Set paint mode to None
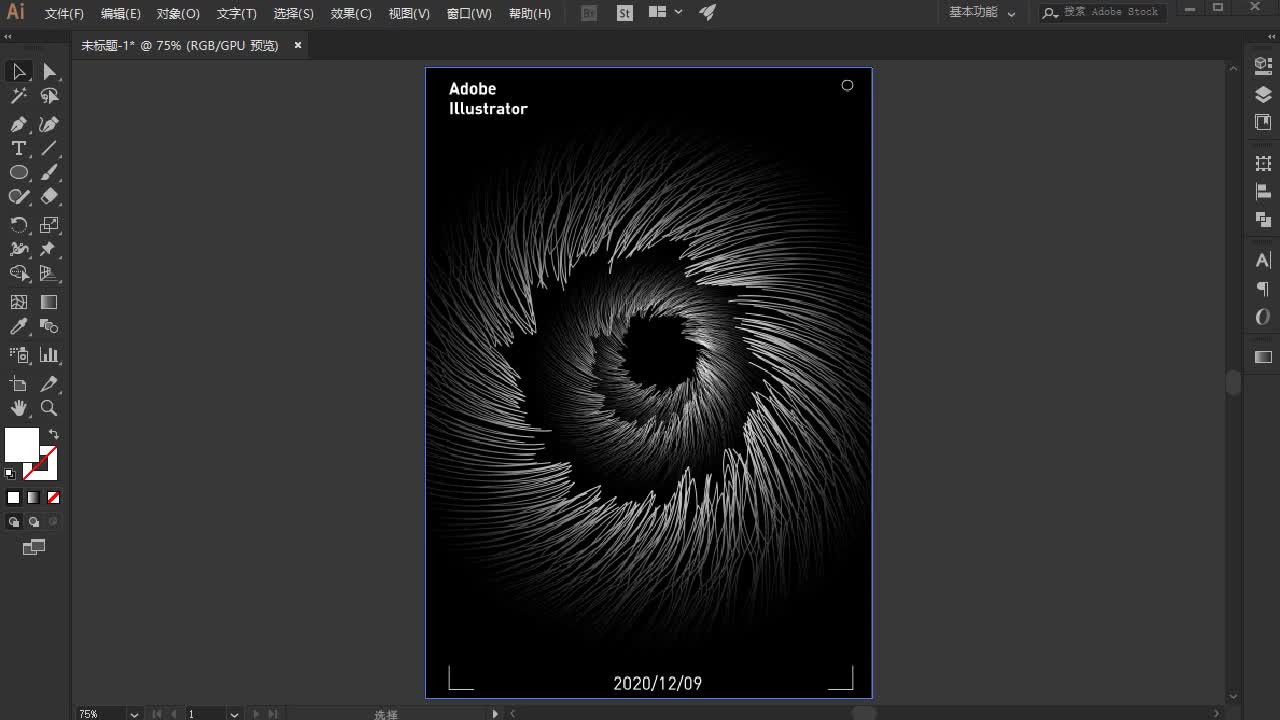This screenshot has width=1280, height=720. coord(54,497)
